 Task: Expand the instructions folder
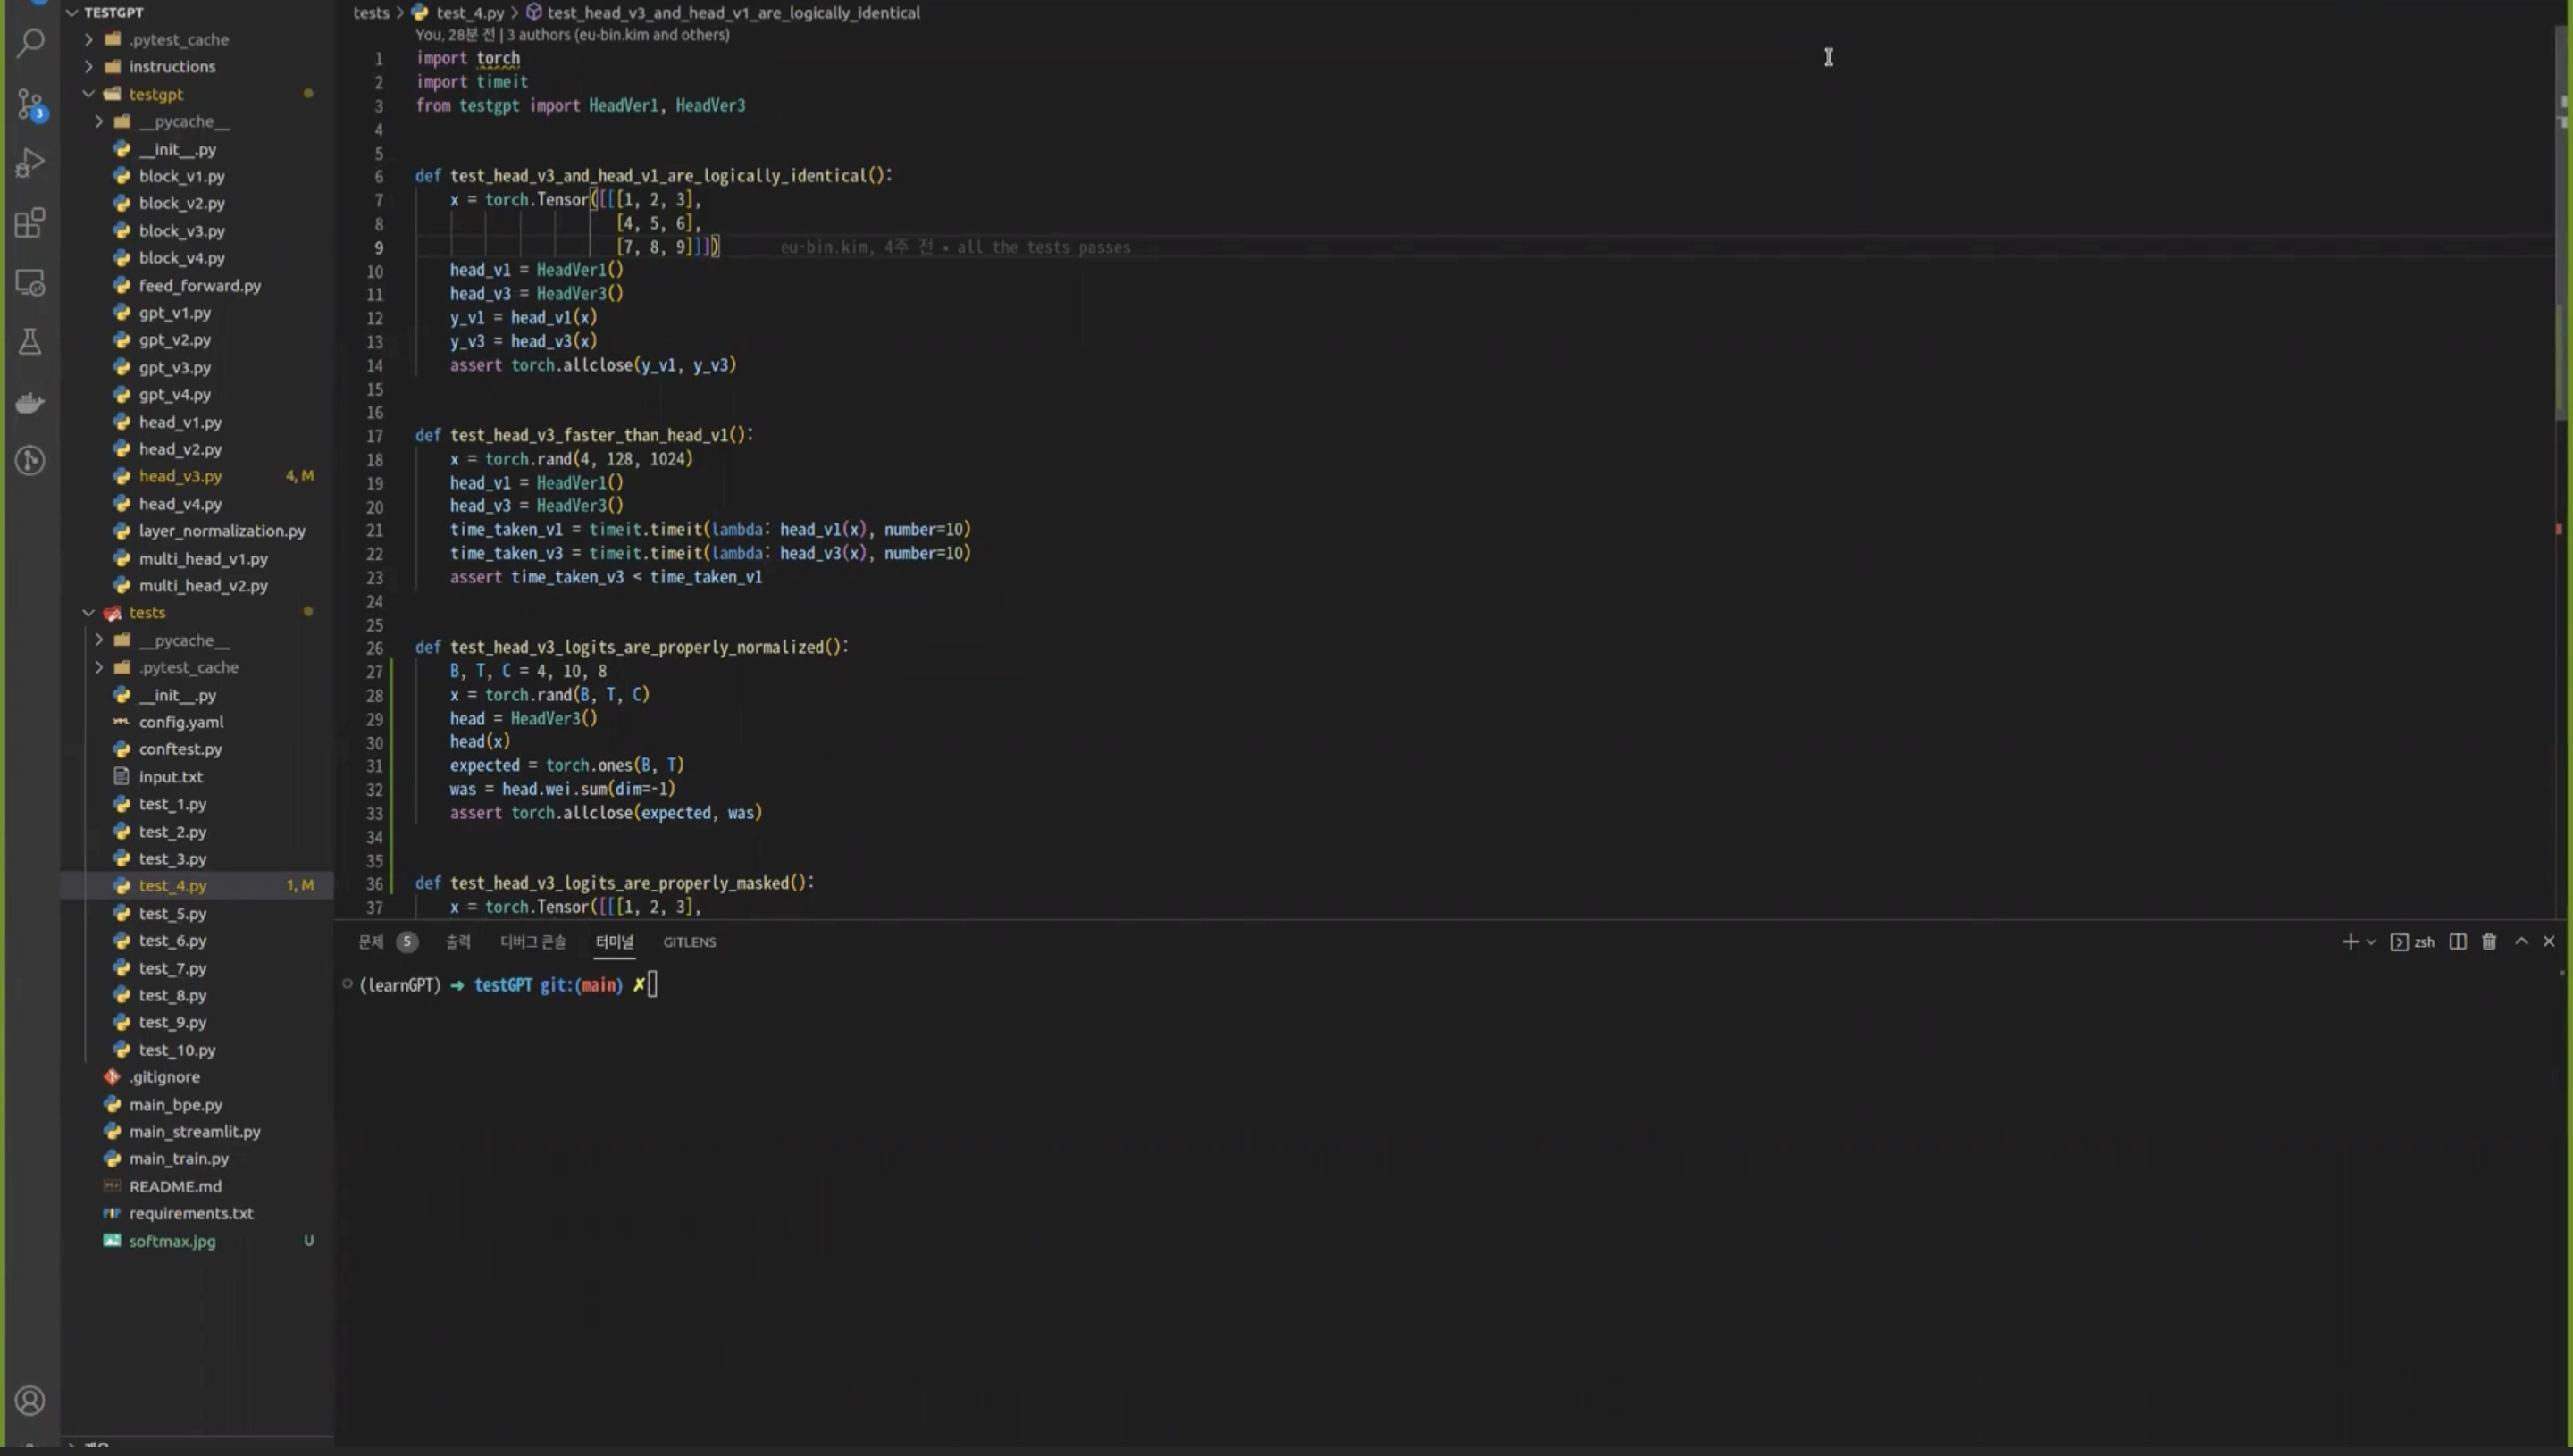click(x=89, y=66)
